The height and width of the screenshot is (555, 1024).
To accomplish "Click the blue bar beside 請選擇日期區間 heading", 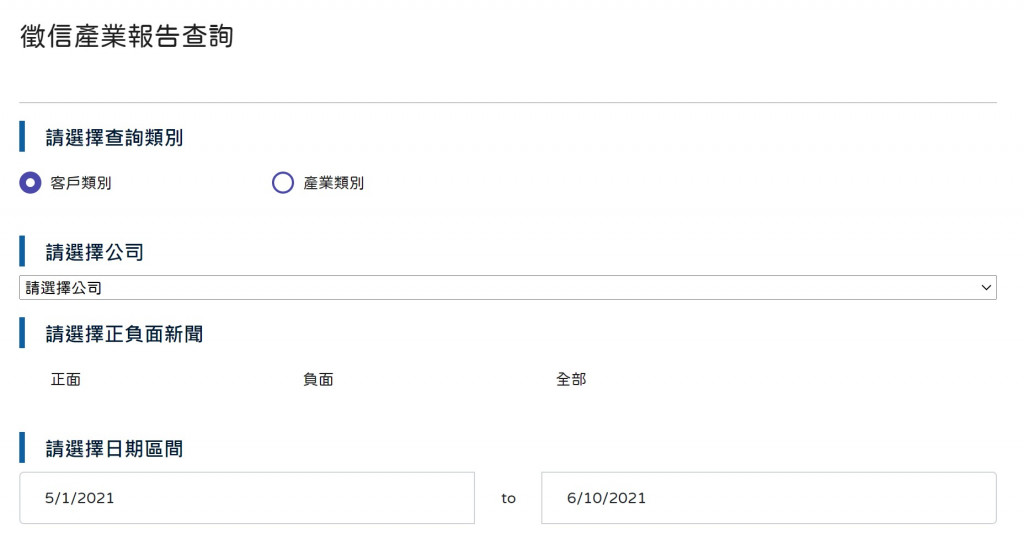I will tap(22, 448).
